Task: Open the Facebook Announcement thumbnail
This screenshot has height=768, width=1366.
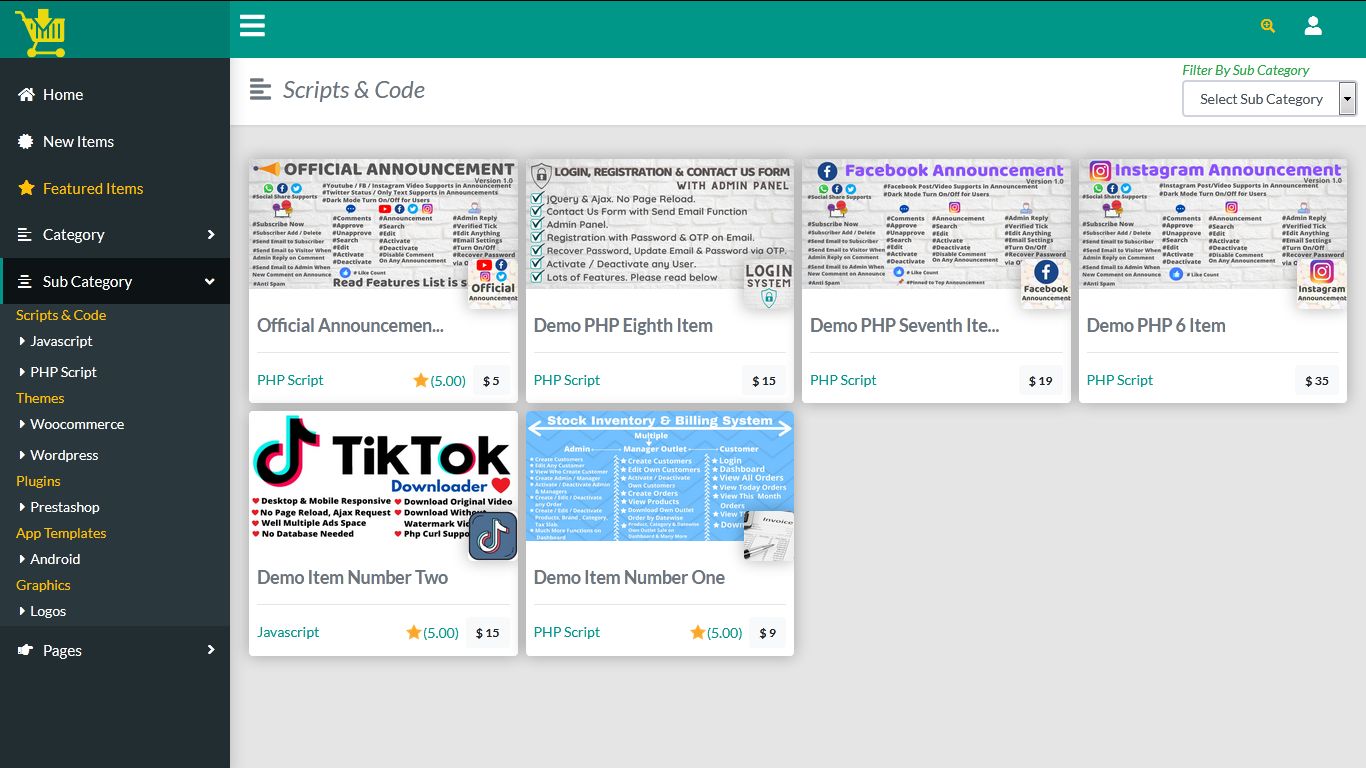Action: (x=936, y=225)
